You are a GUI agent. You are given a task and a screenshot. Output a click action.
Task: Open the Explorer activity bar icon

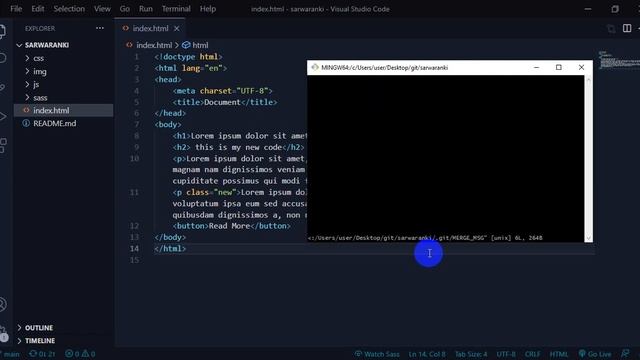coord(2,31)
